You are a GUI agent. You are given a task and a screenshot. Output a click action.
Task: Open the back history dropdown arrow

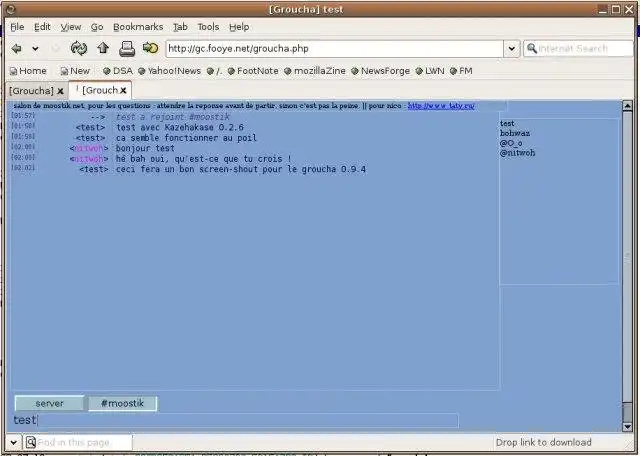click(36, 49)
